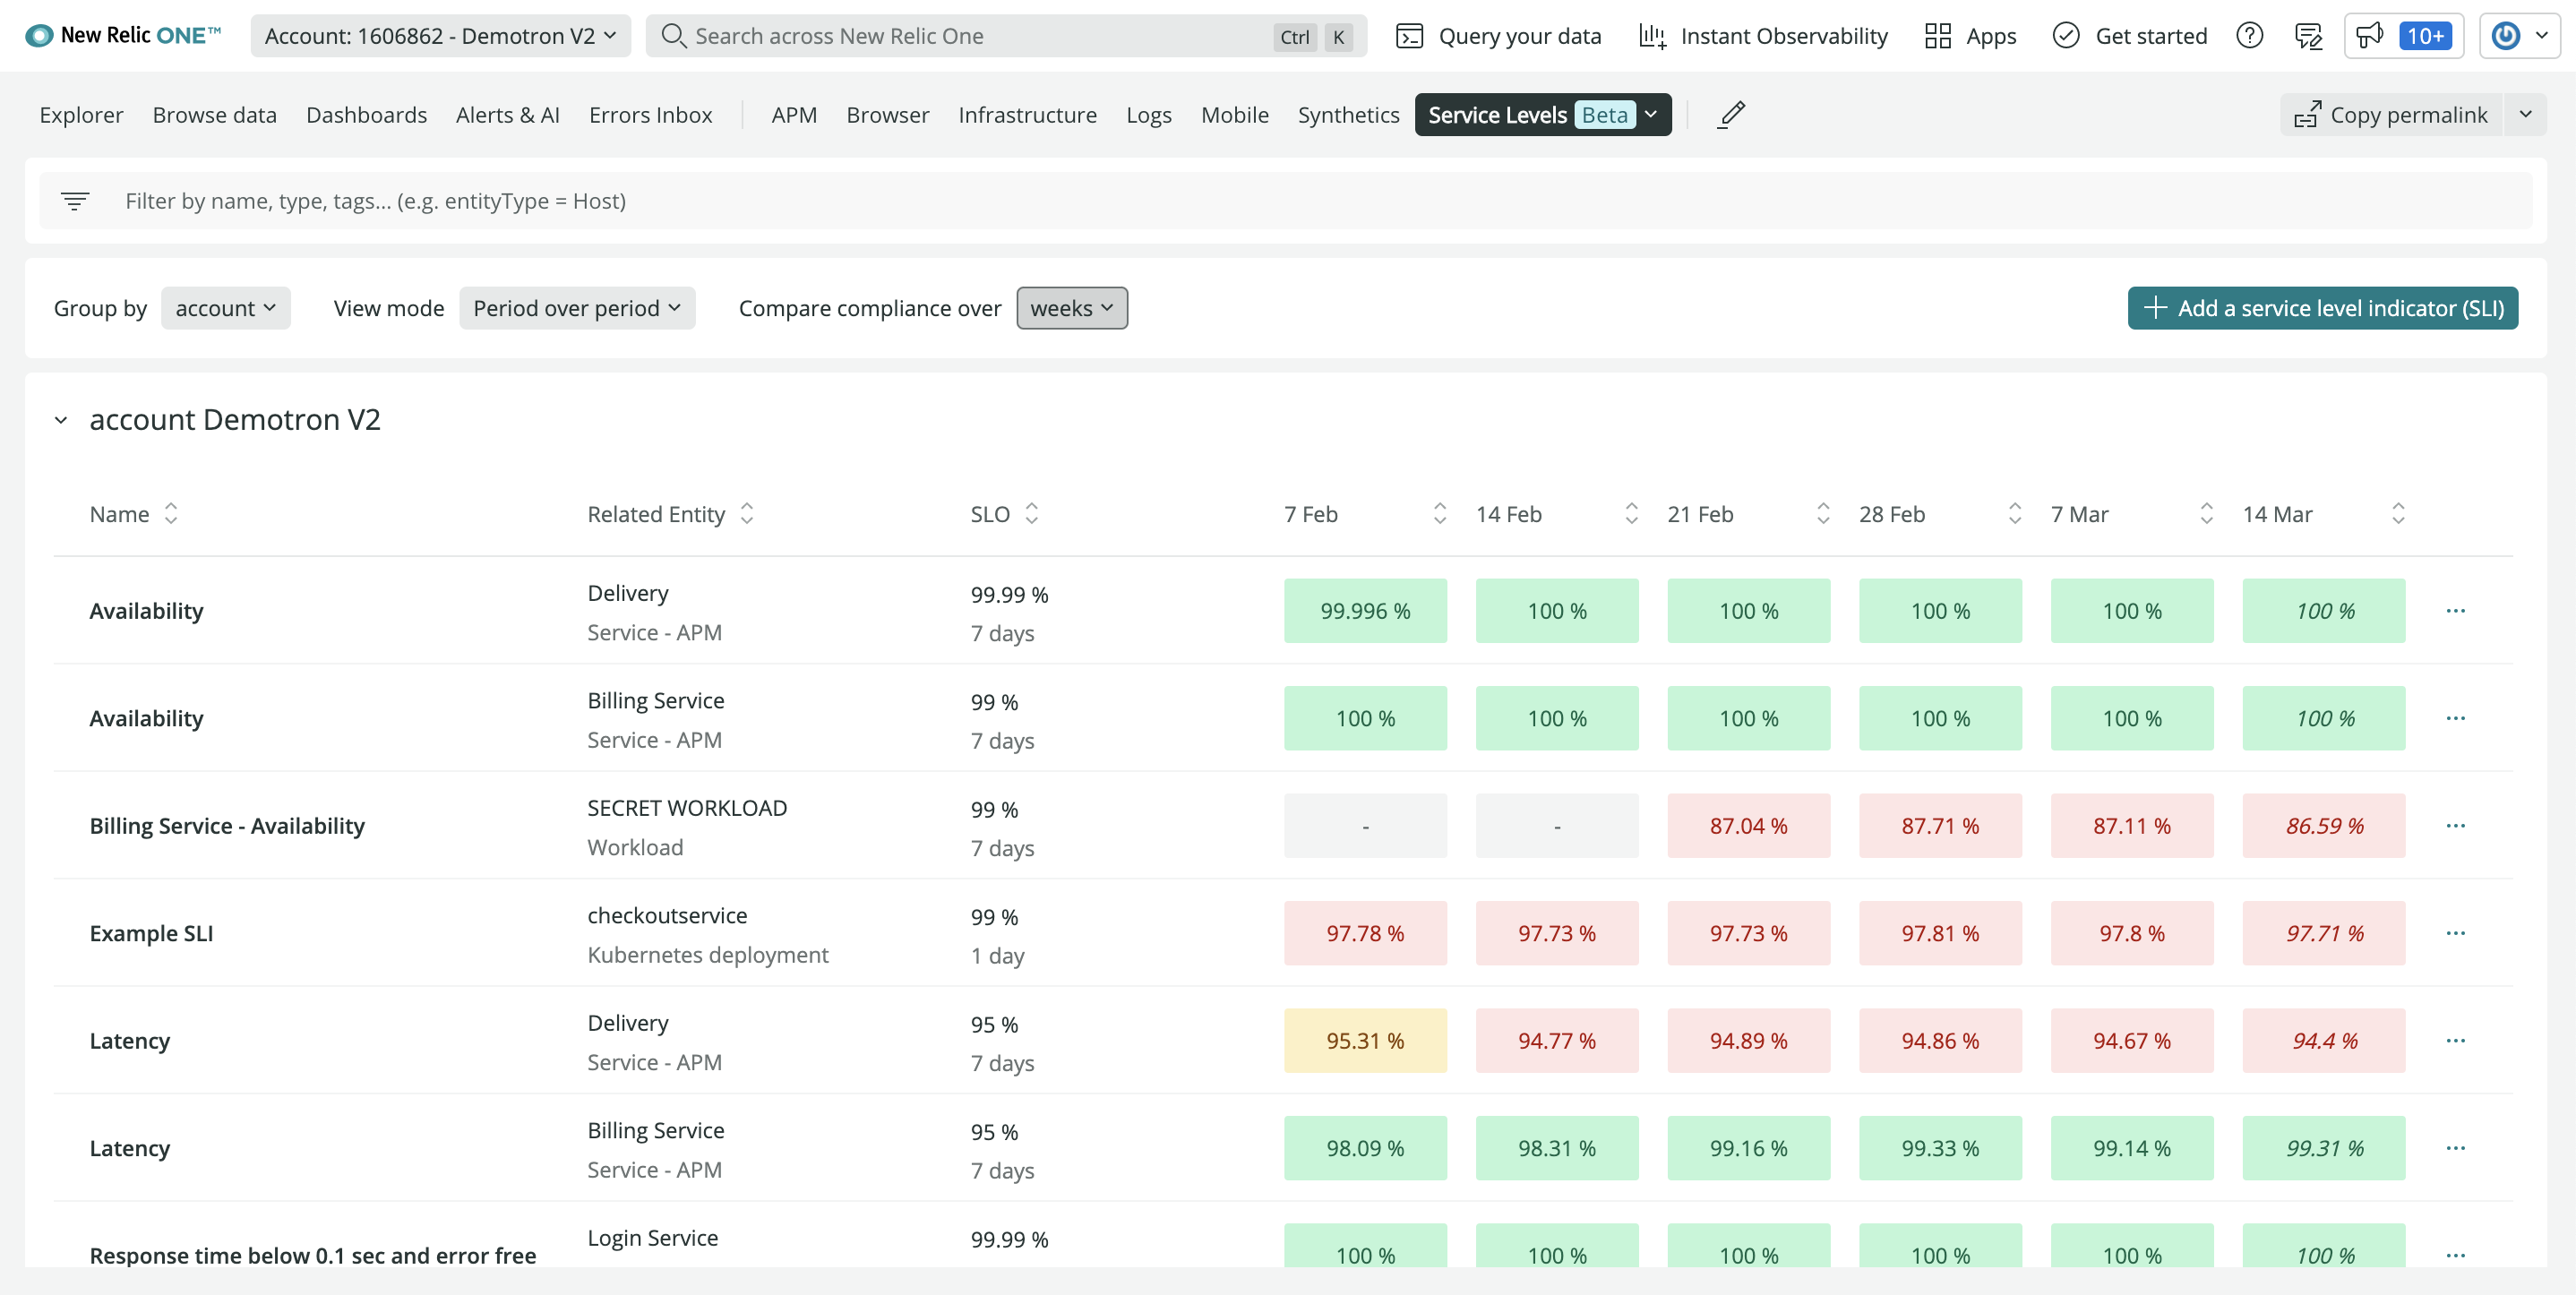The width and height of the screenshot is (2576, 1295).
Task: Sort by the 14 Mar column
Action: (x=2398, y=514)
